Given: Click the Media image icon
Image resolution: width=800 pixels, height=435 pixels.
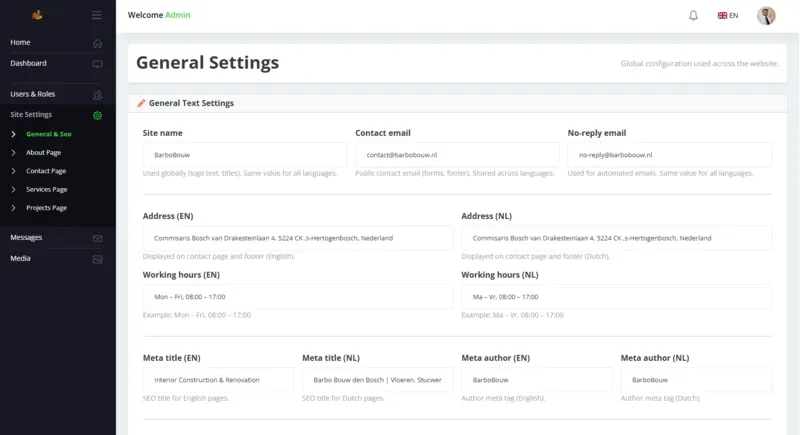Looking at the screenshot, I should [x=97, y=259].
